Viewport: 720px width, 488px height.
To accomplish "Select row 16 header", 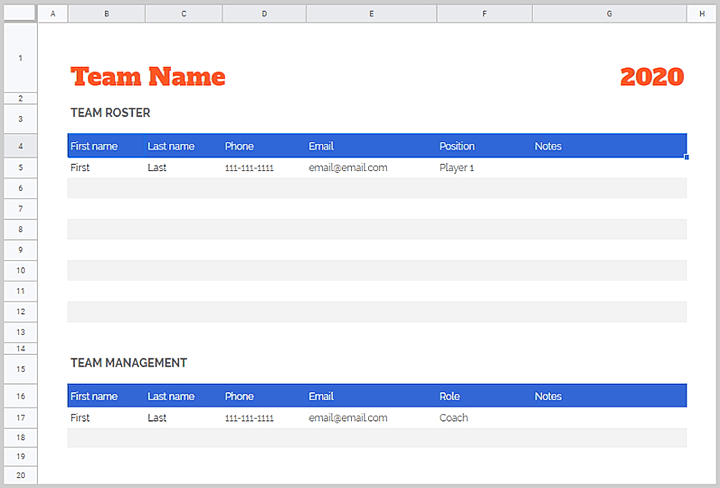I will click(x=20, y=396).
